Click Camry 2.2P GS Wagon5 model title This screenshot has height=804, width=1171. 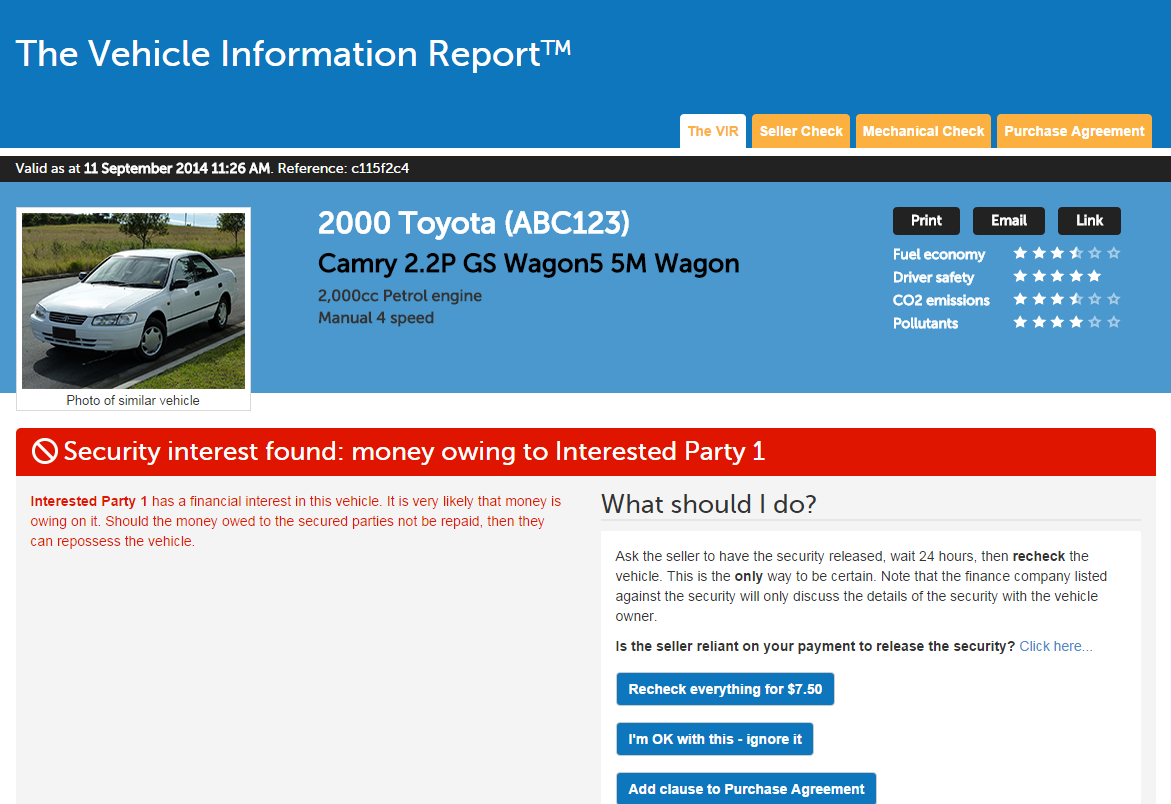(529, 264)
